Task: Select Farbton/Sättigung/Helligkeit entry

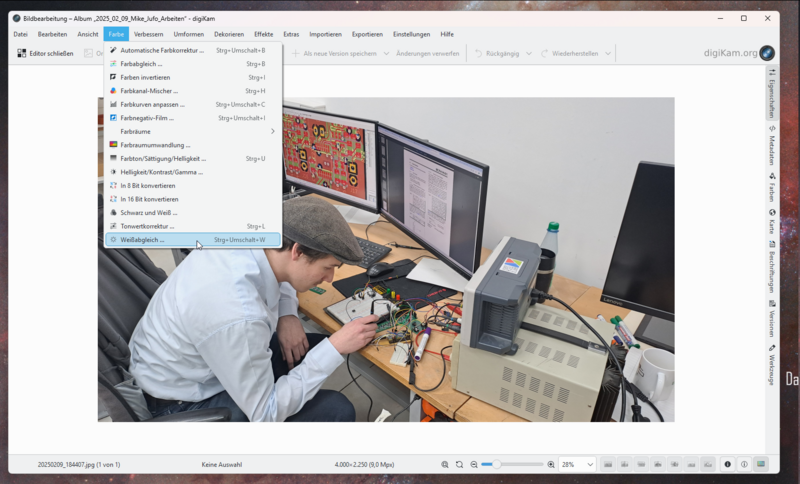Action: [x=193, y=159]
